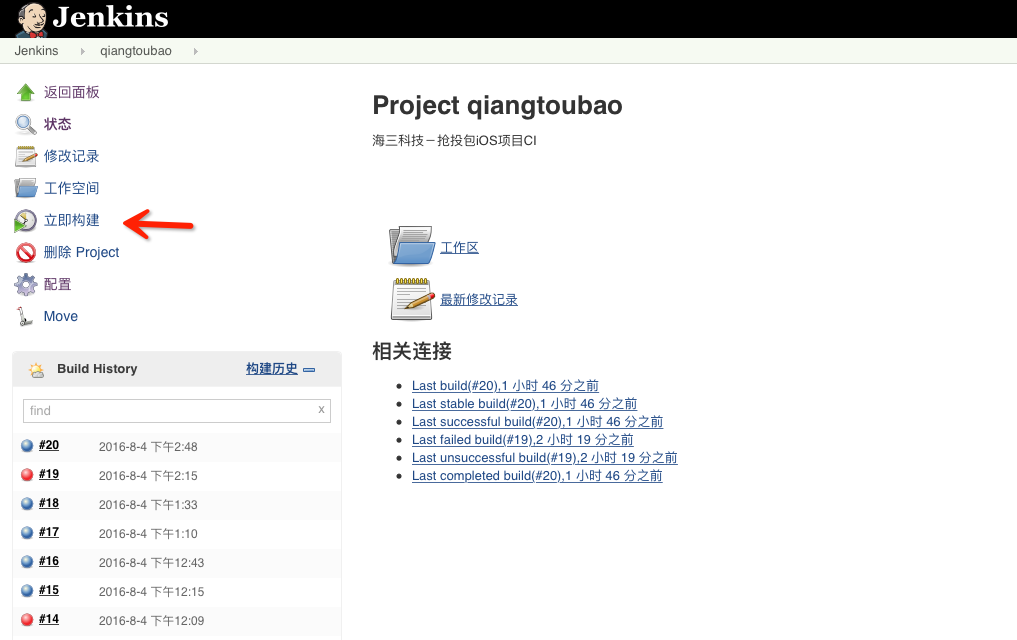Select Move in the sidebar
1017x640 pixels.
[60, 316]
